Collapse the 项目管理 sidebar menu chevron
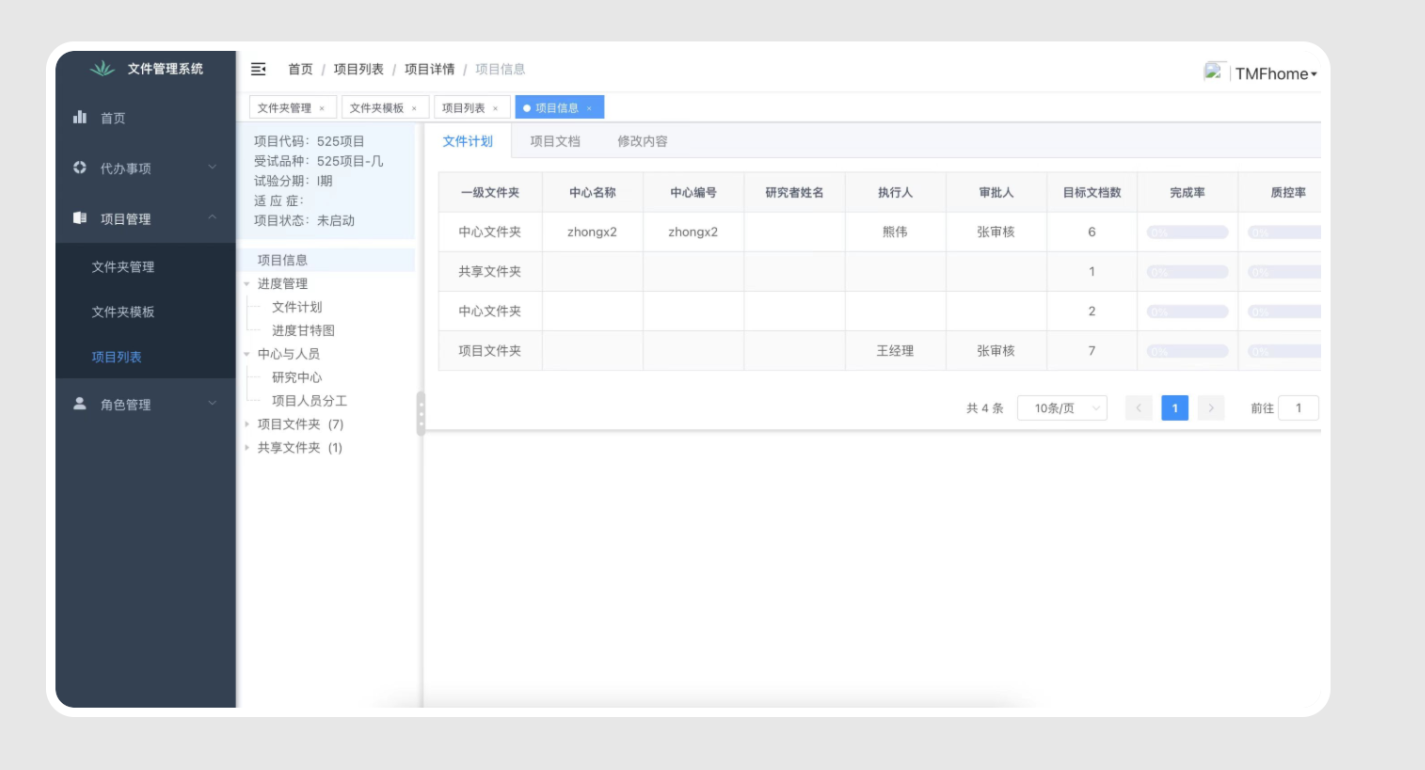 (212, 217)
